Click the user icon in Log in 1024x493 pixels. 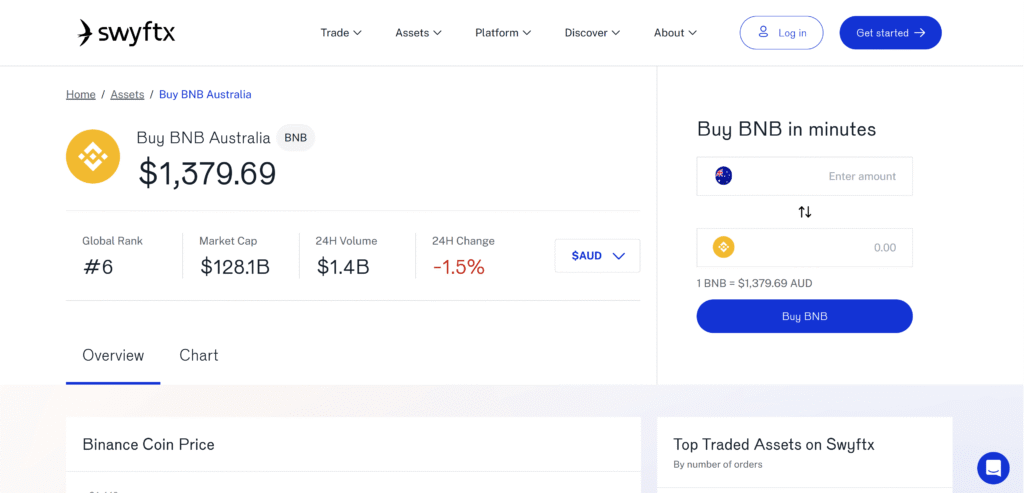(x=764, y=33)
